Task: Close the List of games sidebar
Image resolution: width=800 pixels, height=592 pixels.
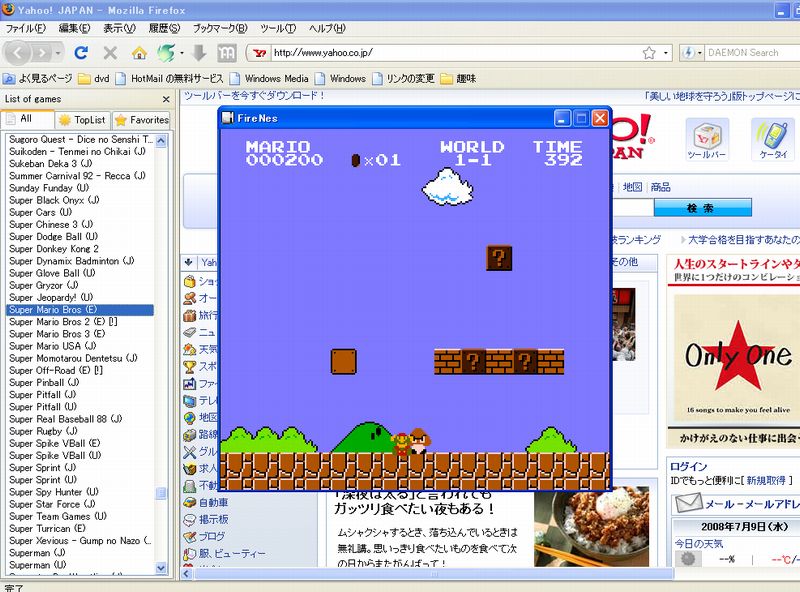Action: point(166,99)
